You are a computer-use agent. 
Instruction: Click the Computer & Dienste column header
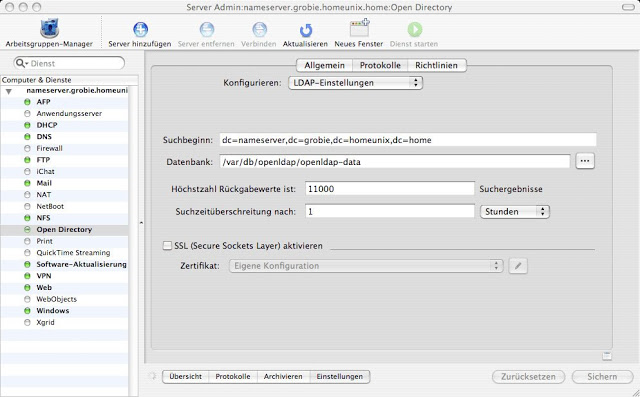(69, 80)
